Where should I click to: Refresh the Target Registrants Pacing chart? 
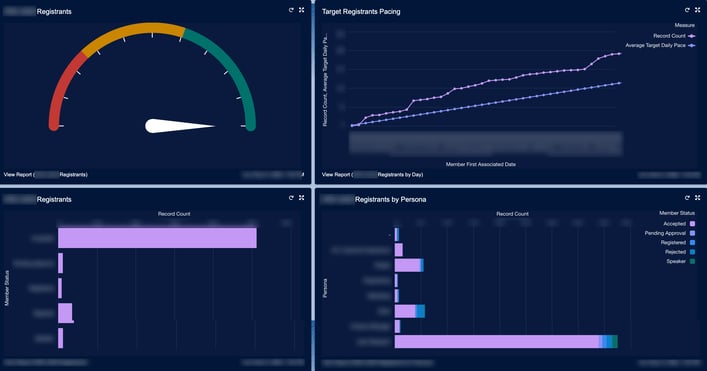click(x=687, y=10)
